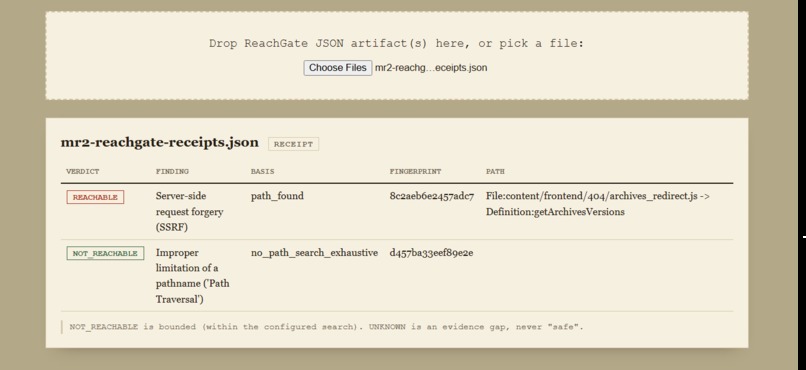Click the red REACHABLE verdict badge

[95, 197]
